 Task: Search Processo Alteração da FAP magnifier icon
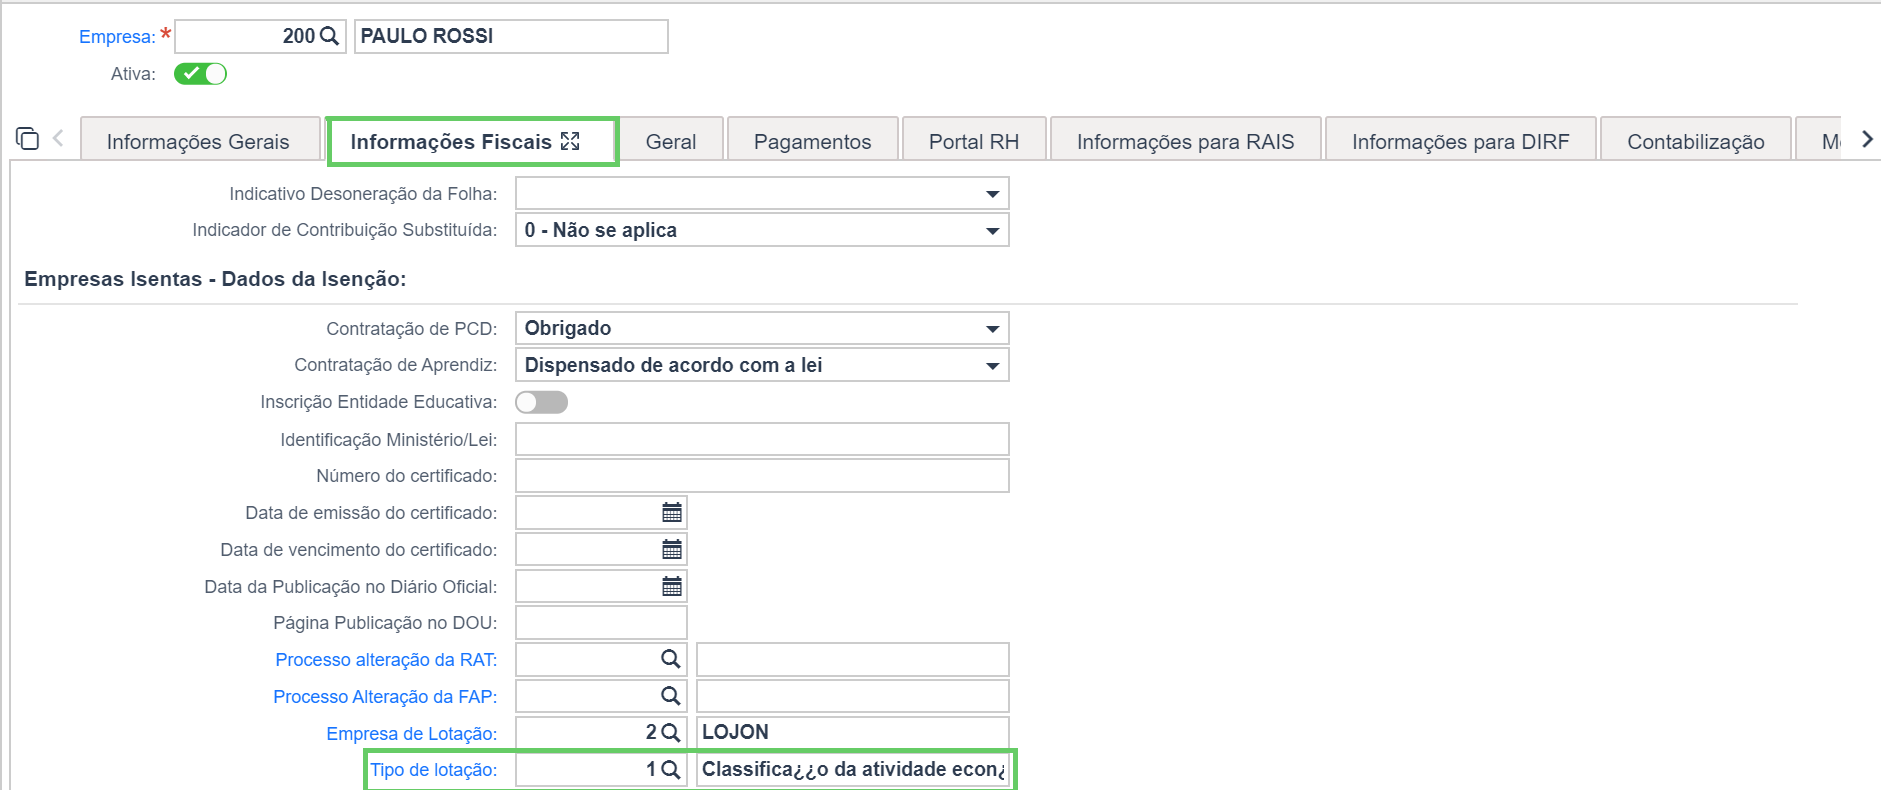click(671, 696)
